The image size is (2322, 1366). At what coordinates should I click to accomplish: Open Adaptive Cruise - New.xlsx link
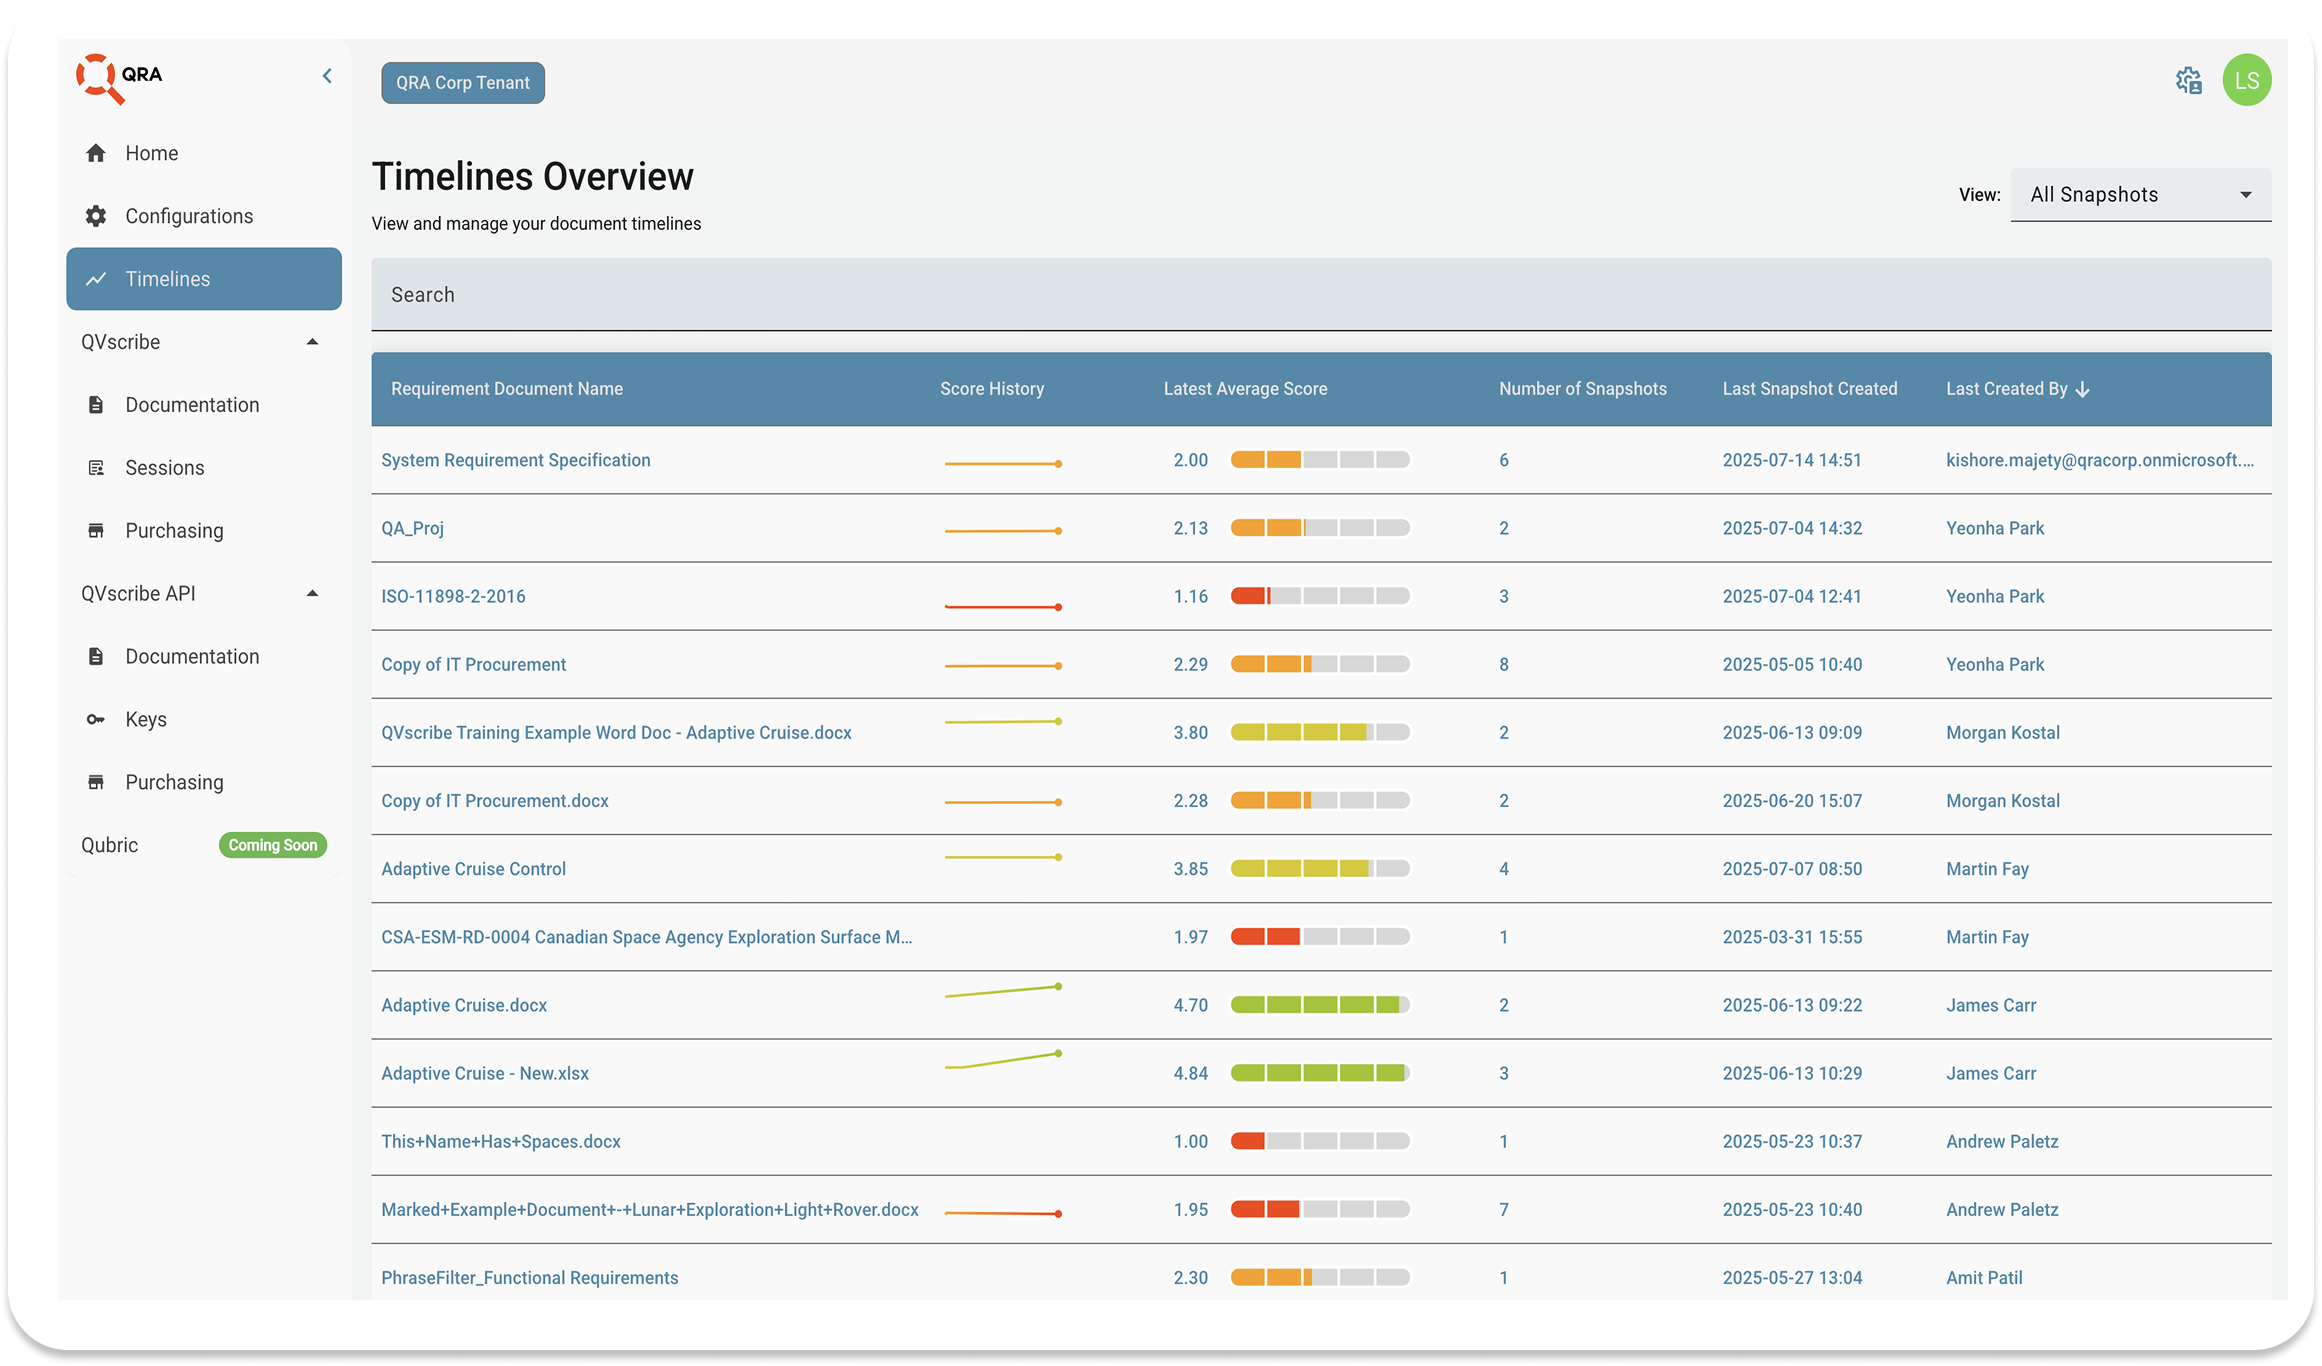485,1073
